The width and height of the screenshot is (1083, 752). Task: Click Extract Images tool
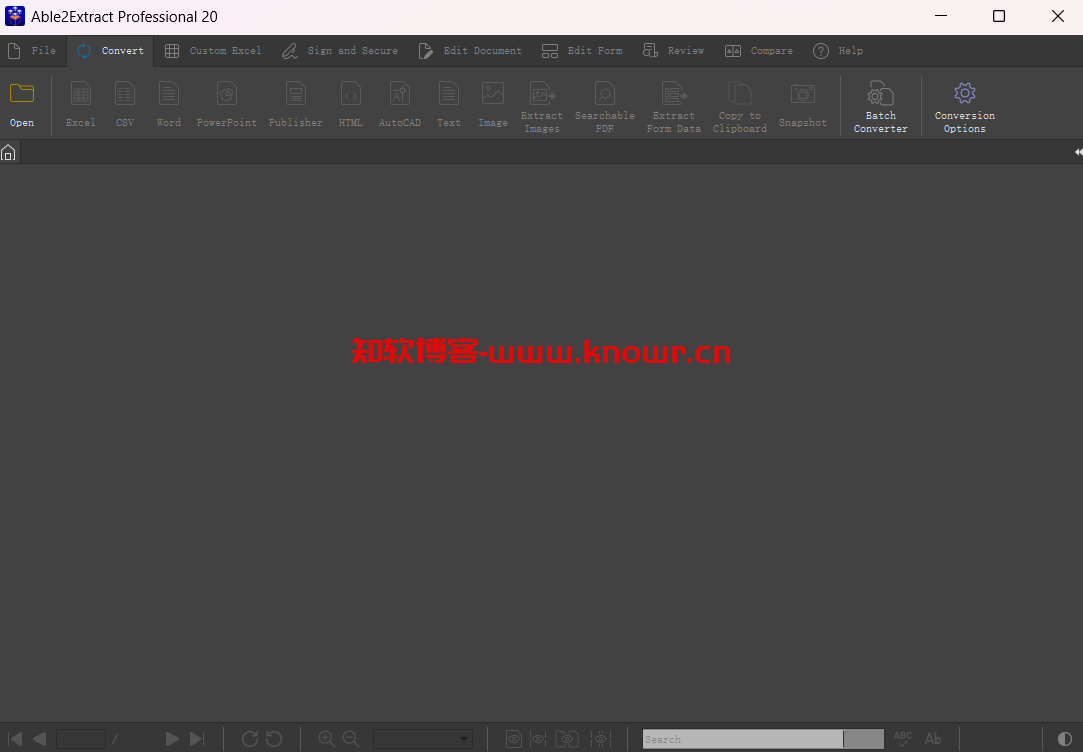tap(542, 107)
